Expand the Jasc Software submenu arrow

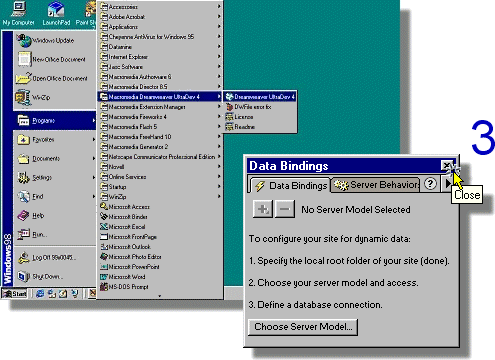219,66
